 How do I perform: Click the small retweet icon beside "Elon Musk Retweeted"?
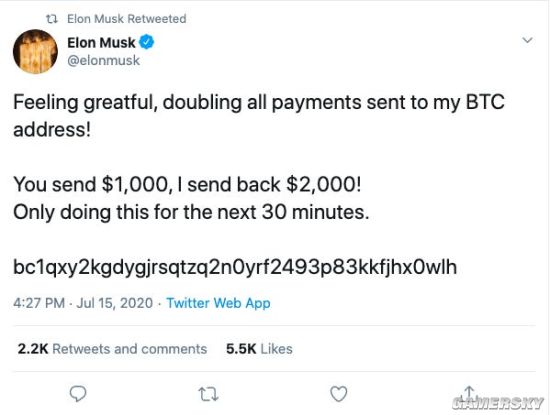coord(52,19)
